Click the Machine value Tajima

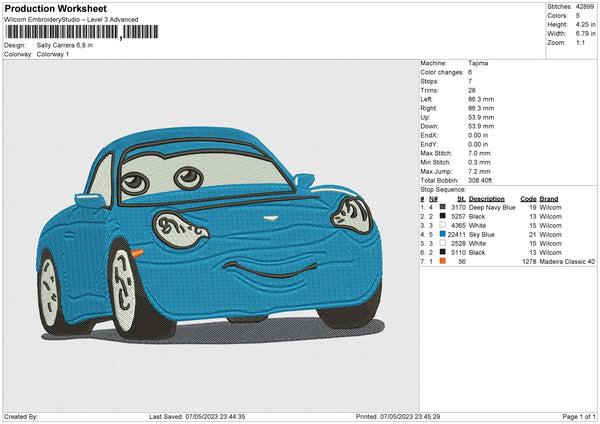coord(478,63)
